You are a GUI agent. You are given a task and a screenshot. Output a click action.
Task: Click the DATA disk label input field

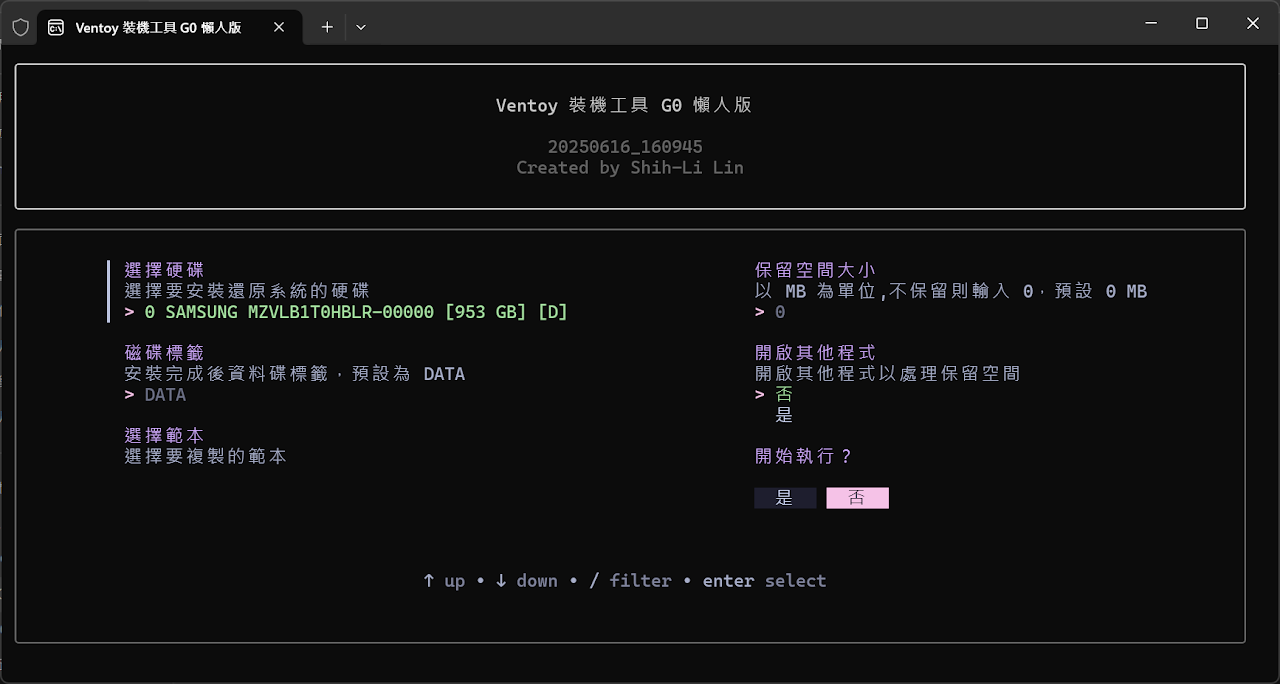(x=165, y=395)
